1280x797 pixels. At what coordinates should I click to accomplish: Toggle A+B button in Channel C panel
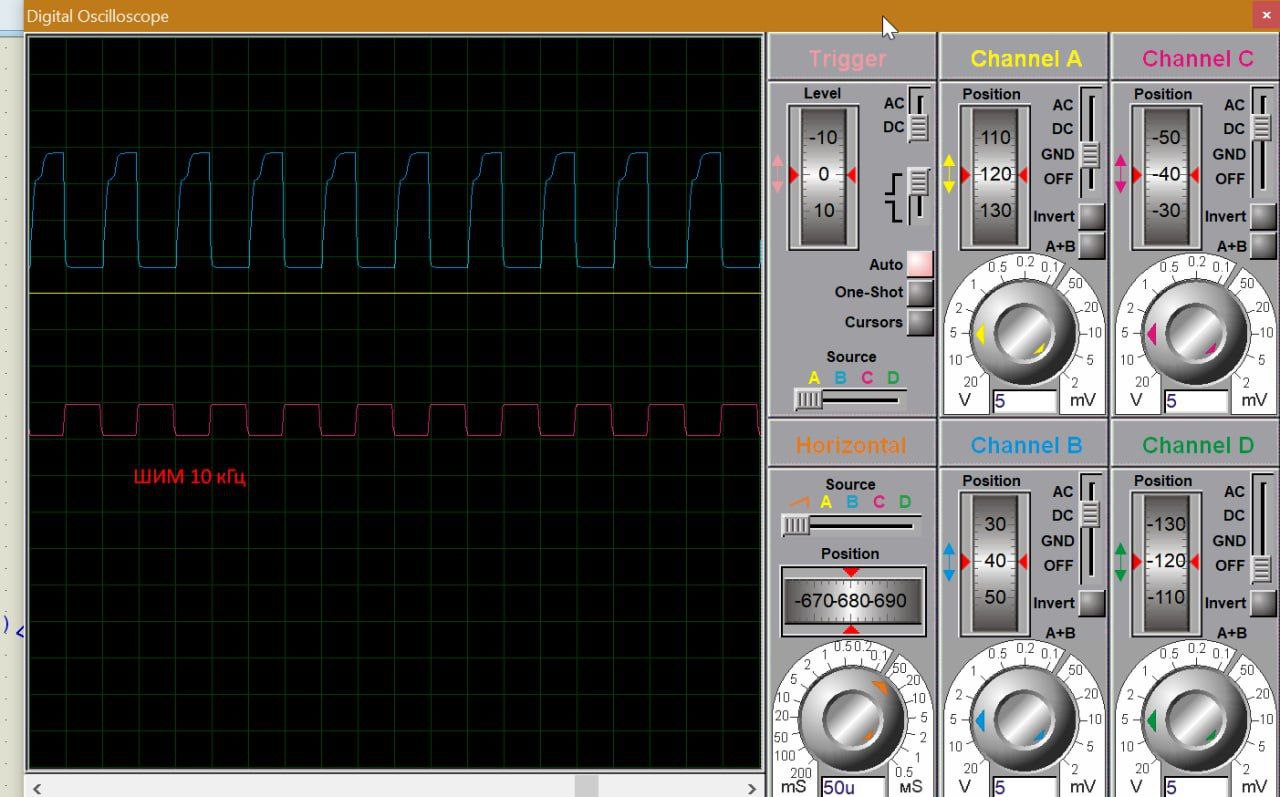coord(1264,245)
